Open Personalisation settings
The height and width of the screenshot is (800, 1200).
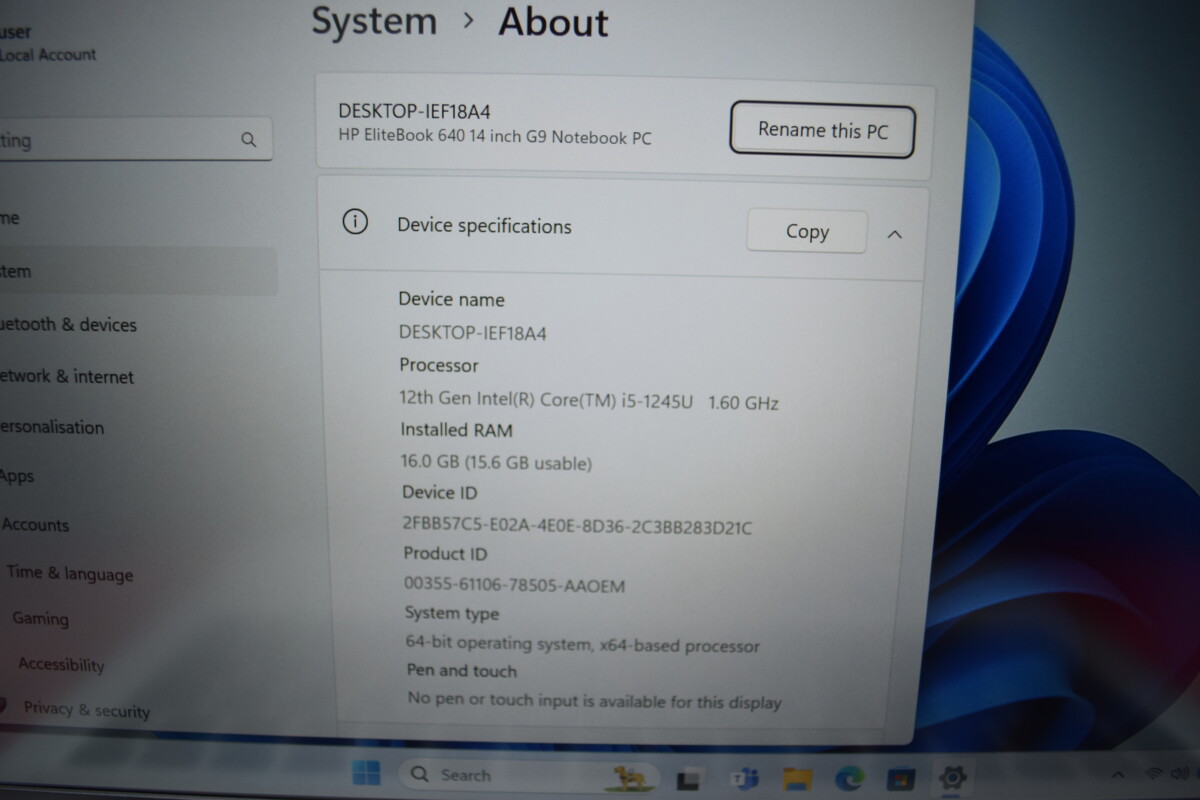(52, 427)
